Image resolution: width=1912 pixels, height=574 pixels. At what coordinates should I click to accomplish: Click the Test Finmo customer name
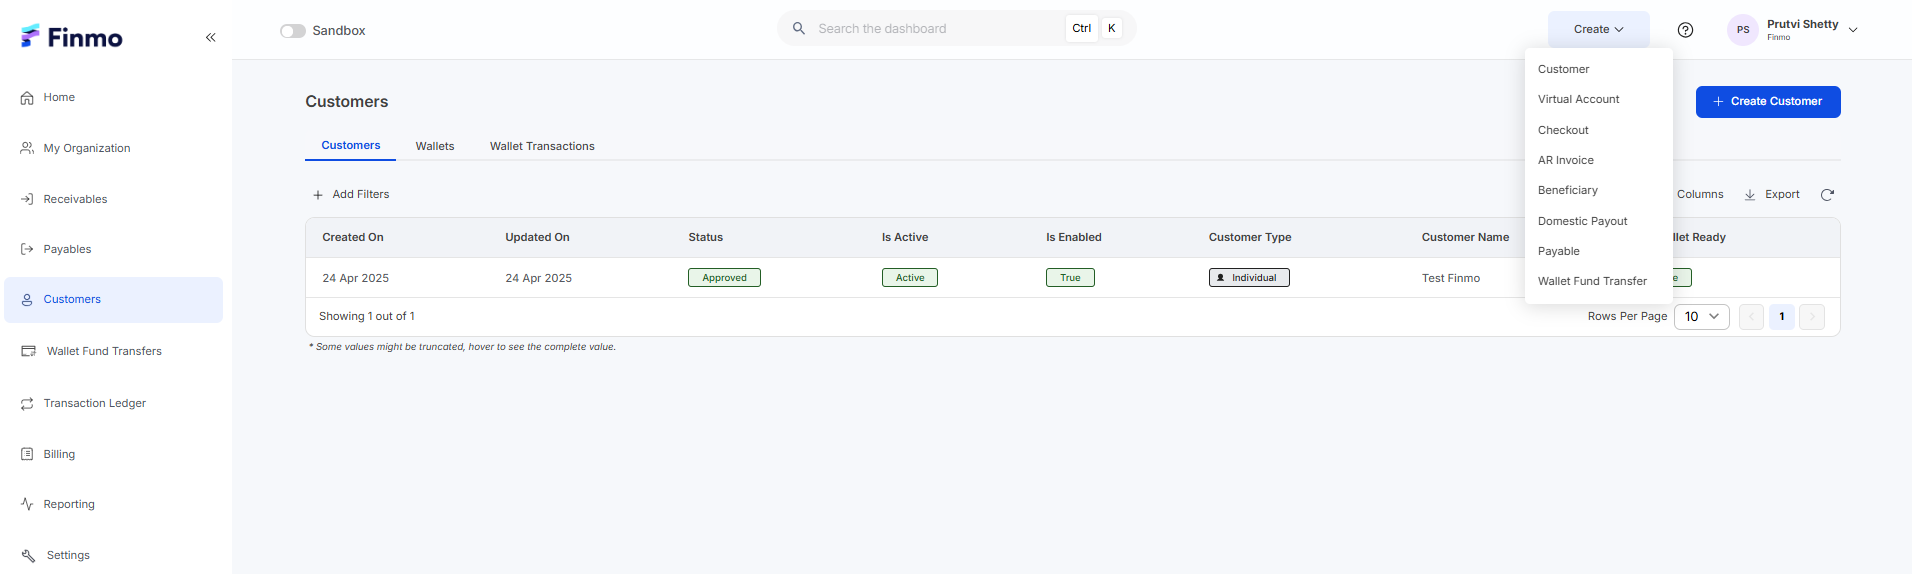pyautogui.click(x=1451, y=278)
